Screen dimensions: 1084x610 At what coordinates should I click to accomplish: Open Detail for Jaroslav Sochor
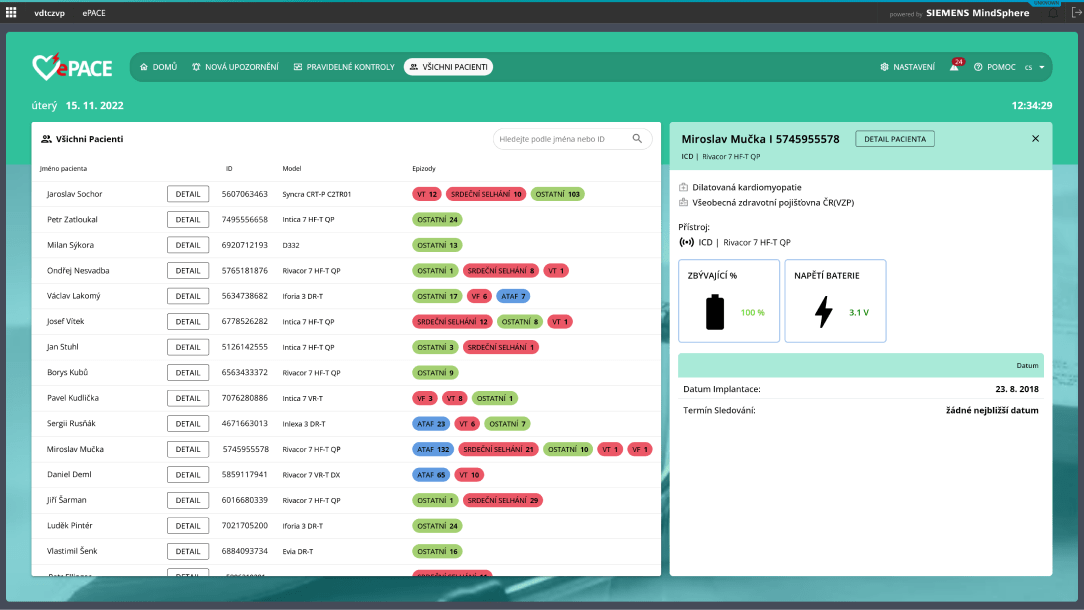pos(188,194)
